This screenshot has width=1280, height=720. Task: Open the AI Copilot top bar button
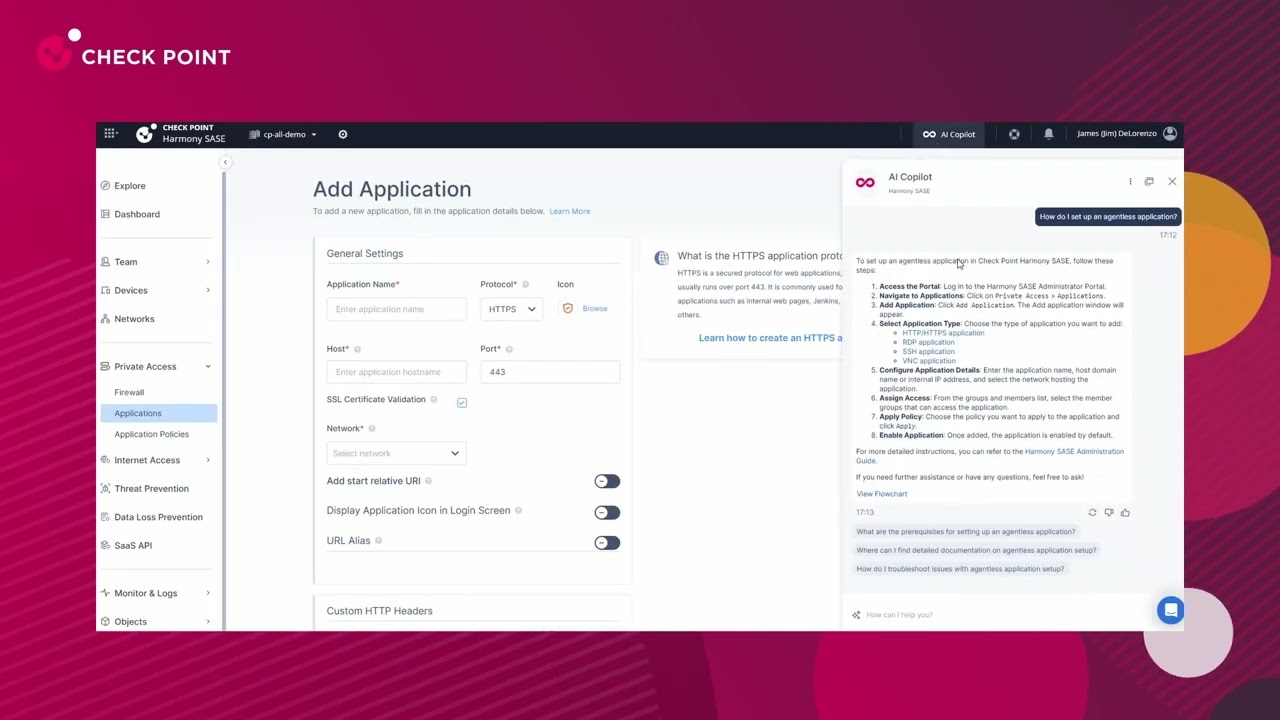[x=949, y=134]
